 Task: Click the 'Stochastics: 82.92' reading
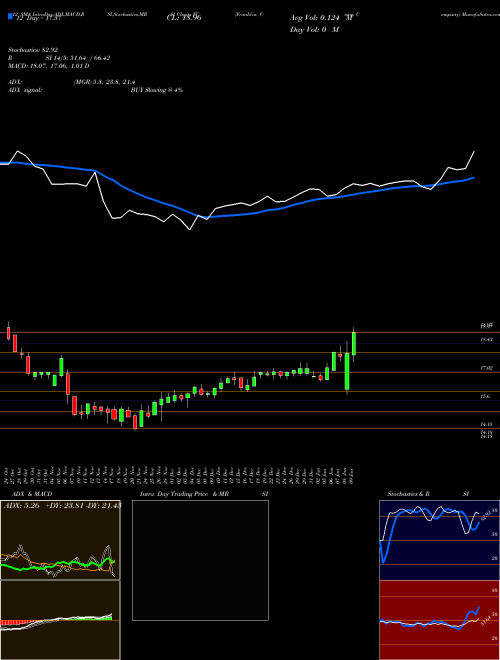pyautogui.click(x=32, y=50)
